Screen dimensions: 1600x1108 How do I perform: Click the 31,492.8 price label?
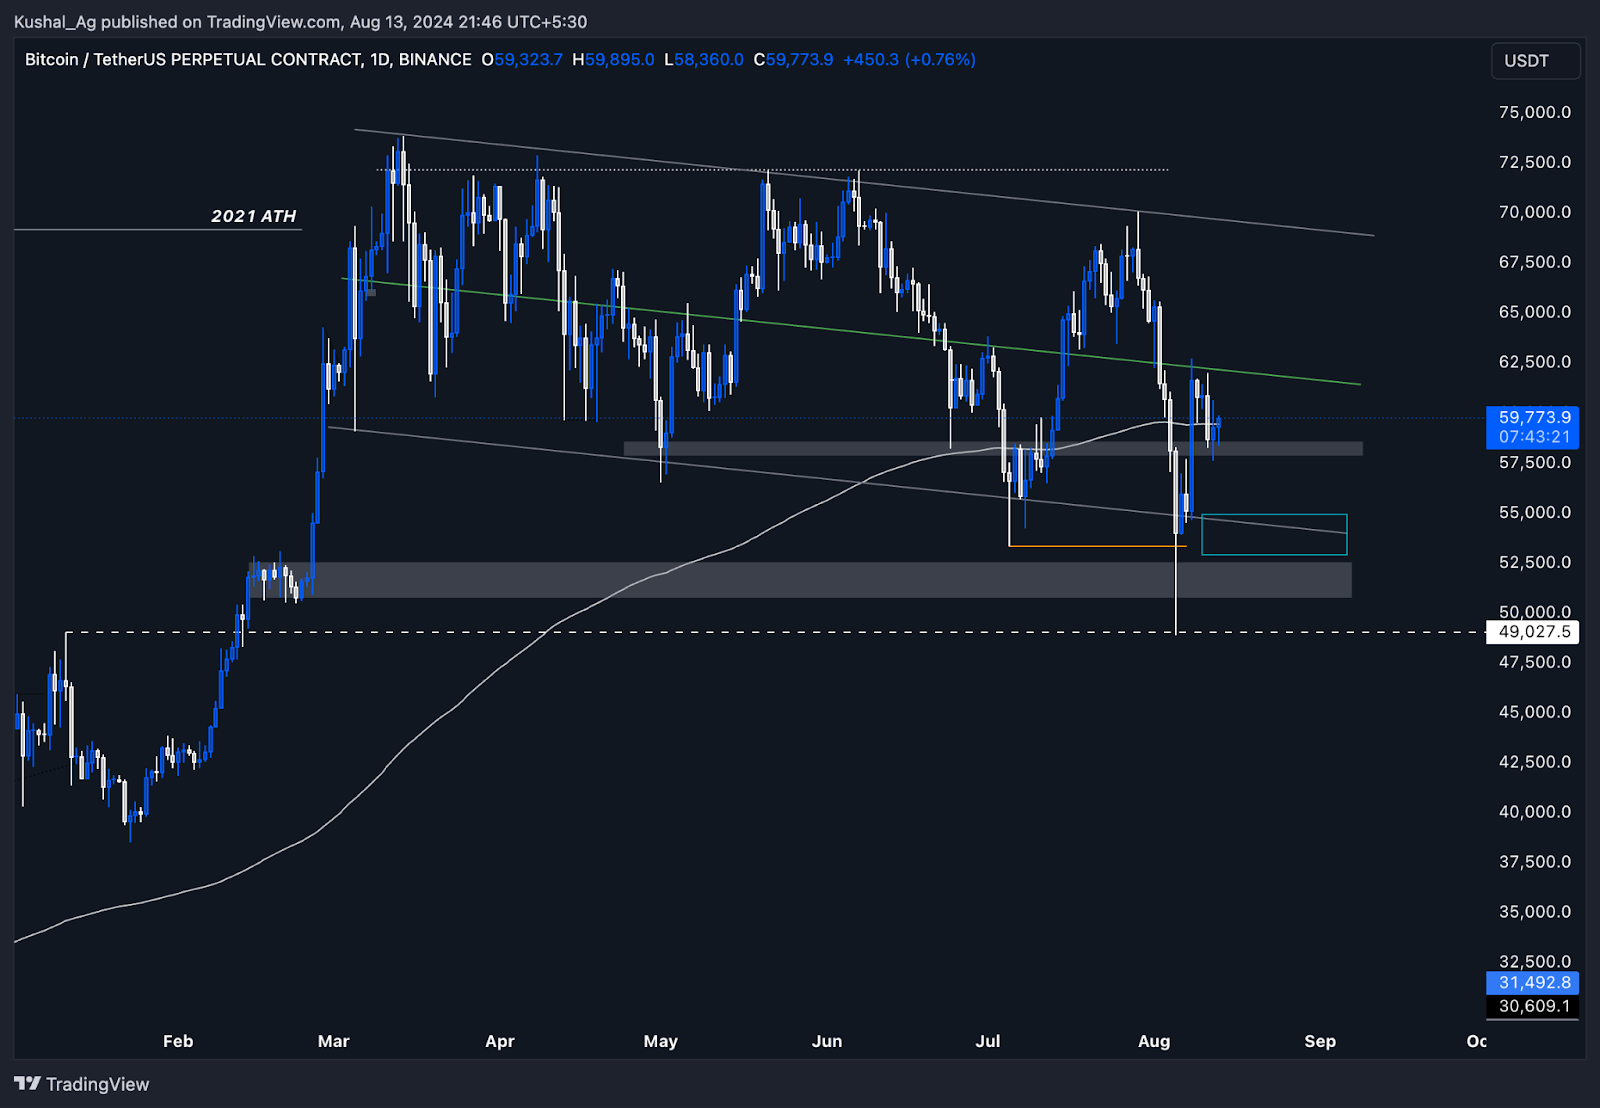tap(1533, 983)
